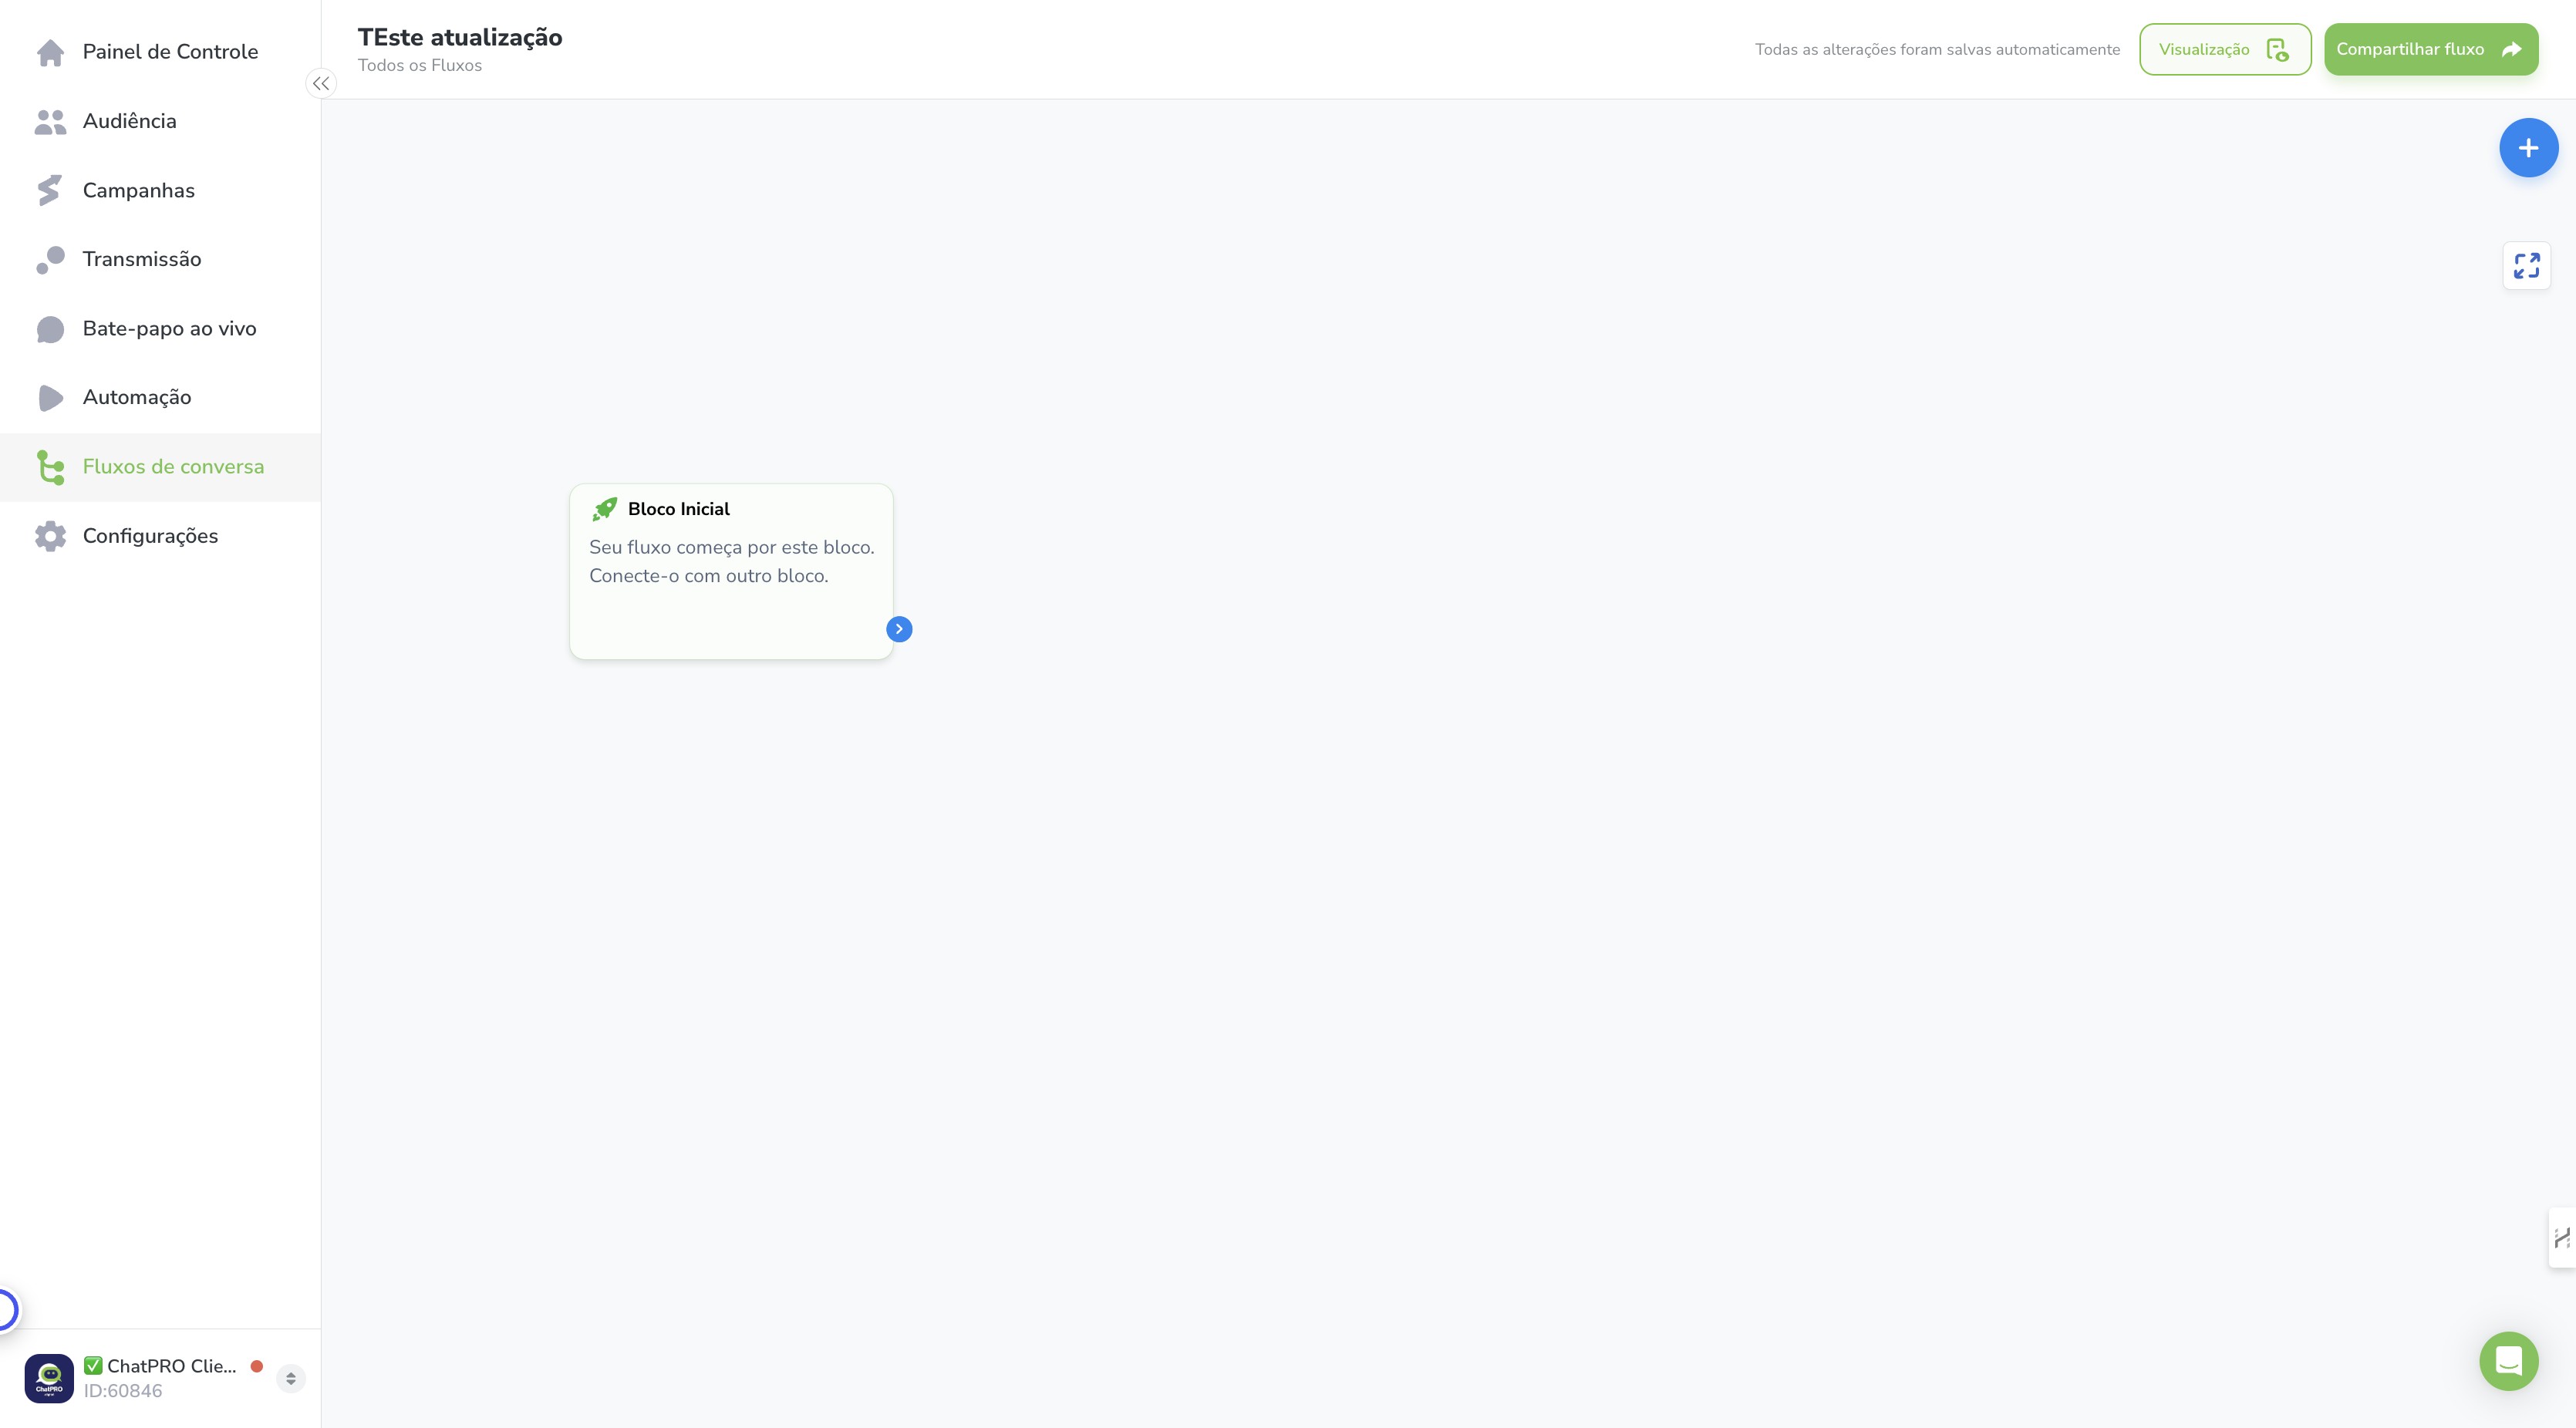The width and height of the screenshot is (2576, 1428).
Task: Open Painel de Controle menu item
Action: click(x=160, y=52)
